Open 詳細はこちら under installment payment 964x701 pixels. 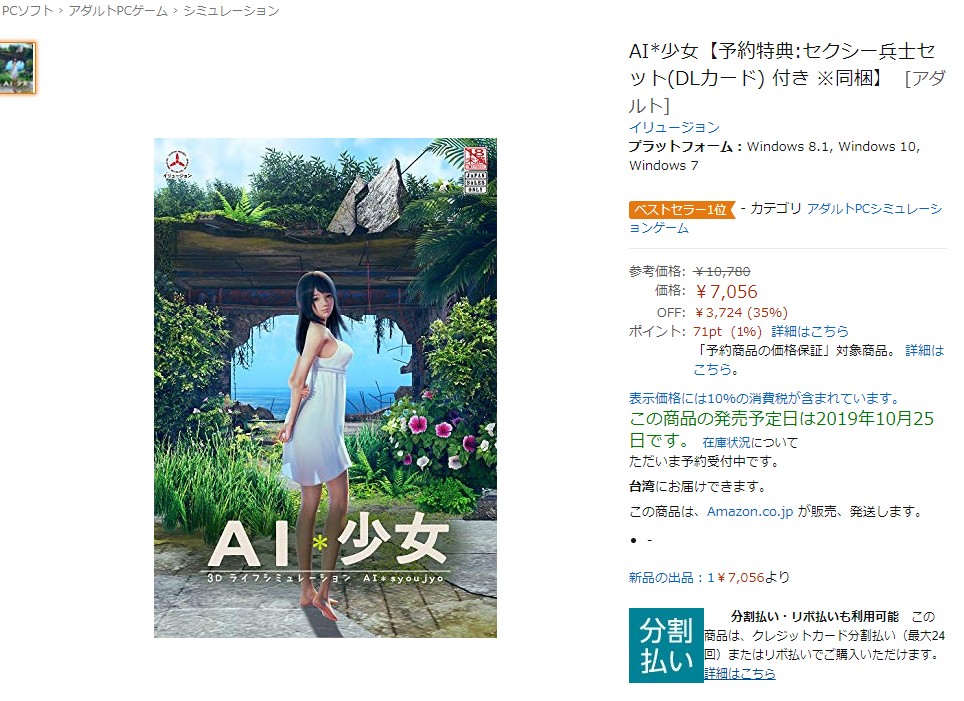[x=740, y=673]
